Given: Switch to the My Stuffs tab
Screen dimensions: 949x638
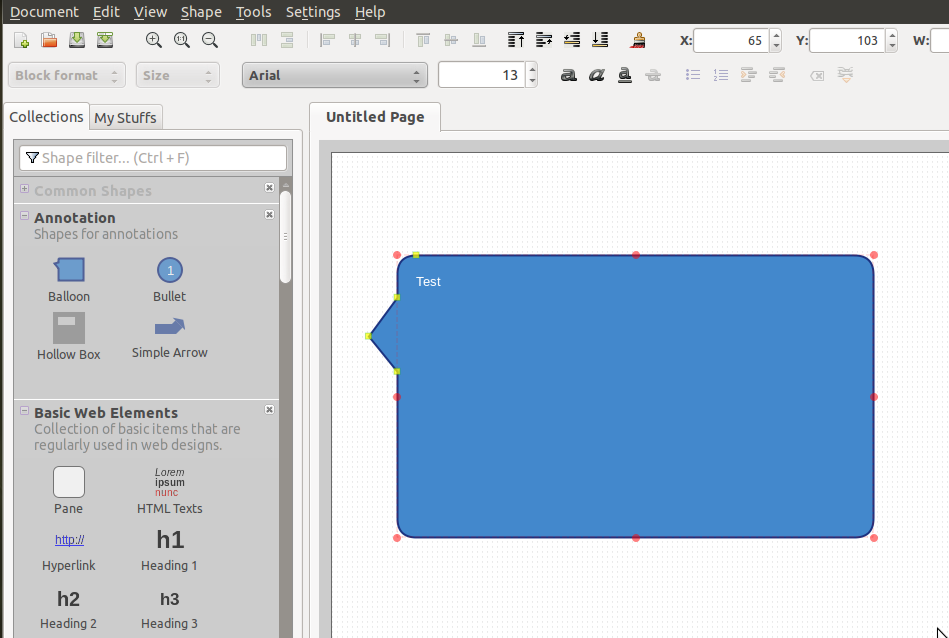Looking at the screenshot, I should [125, 117].
